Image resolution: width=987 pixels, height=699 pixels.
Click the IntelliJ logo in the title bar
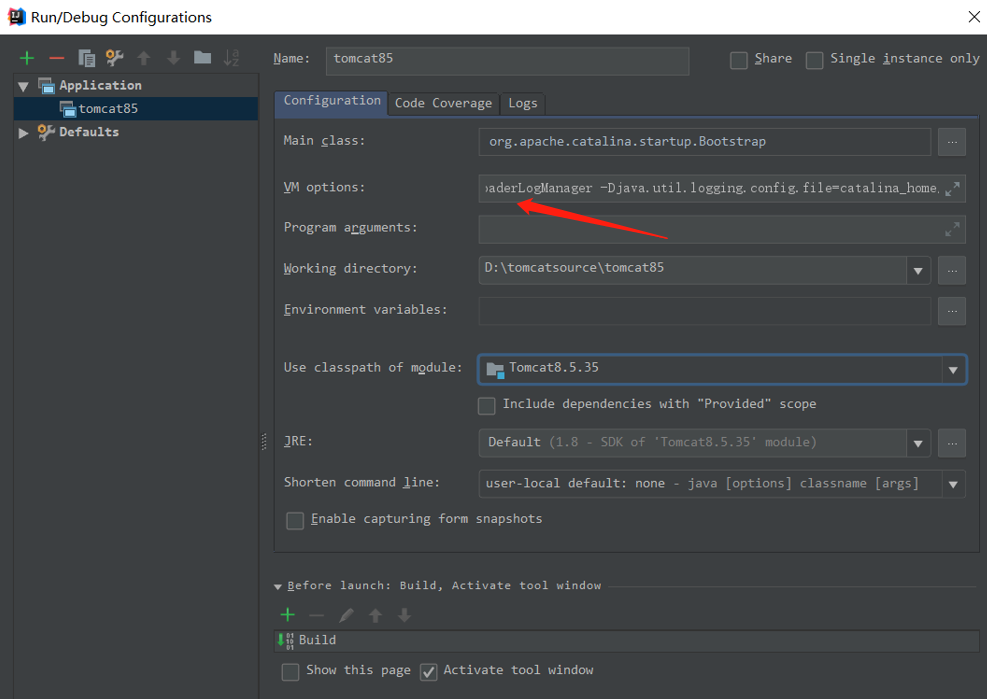pos(16,17)
